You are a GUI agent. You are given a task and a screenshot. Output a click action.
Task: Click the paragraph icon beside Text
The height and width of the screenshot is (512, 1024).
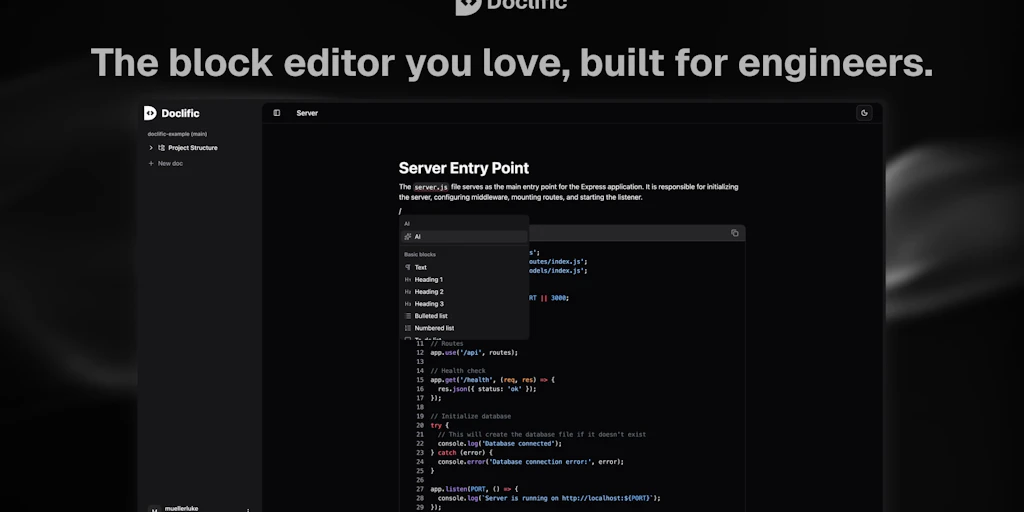(x=408, y=267)
